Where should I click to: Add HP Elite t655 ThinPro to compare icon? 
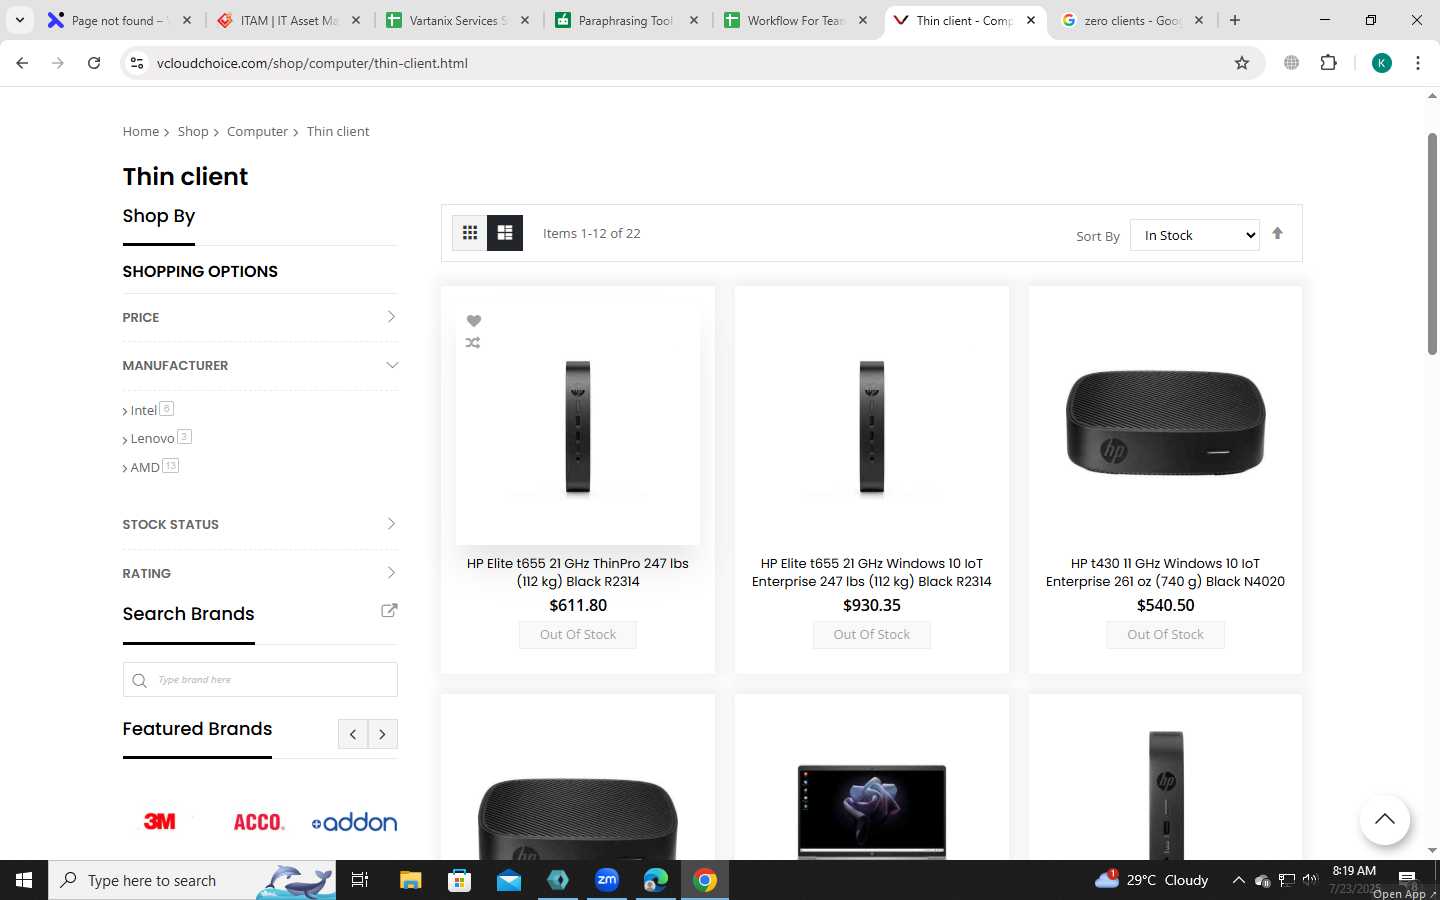473,343
